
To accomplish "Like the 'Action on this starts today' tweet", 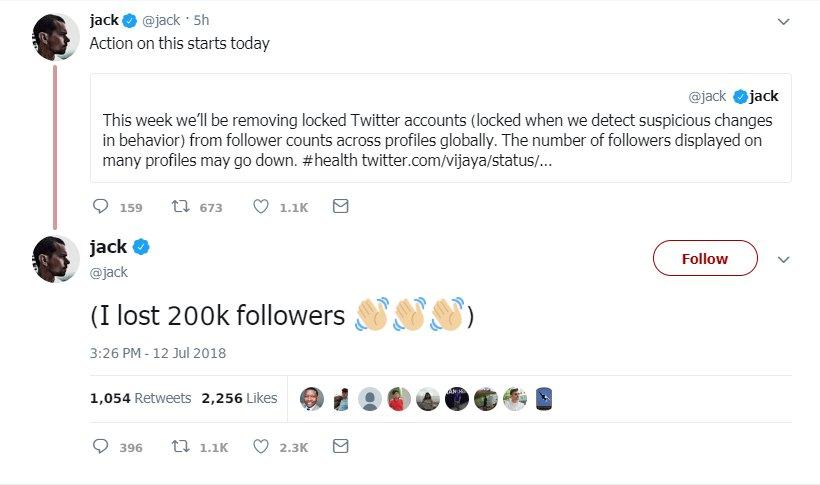I will click(261, 207).
